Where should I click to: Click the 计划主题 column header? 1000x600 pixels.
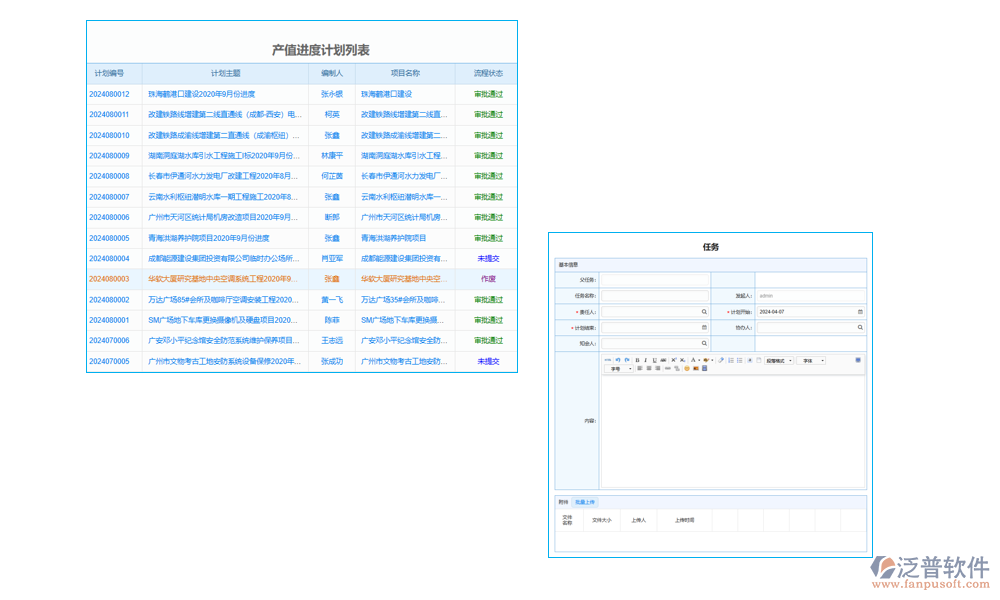[x=225, y=73]
